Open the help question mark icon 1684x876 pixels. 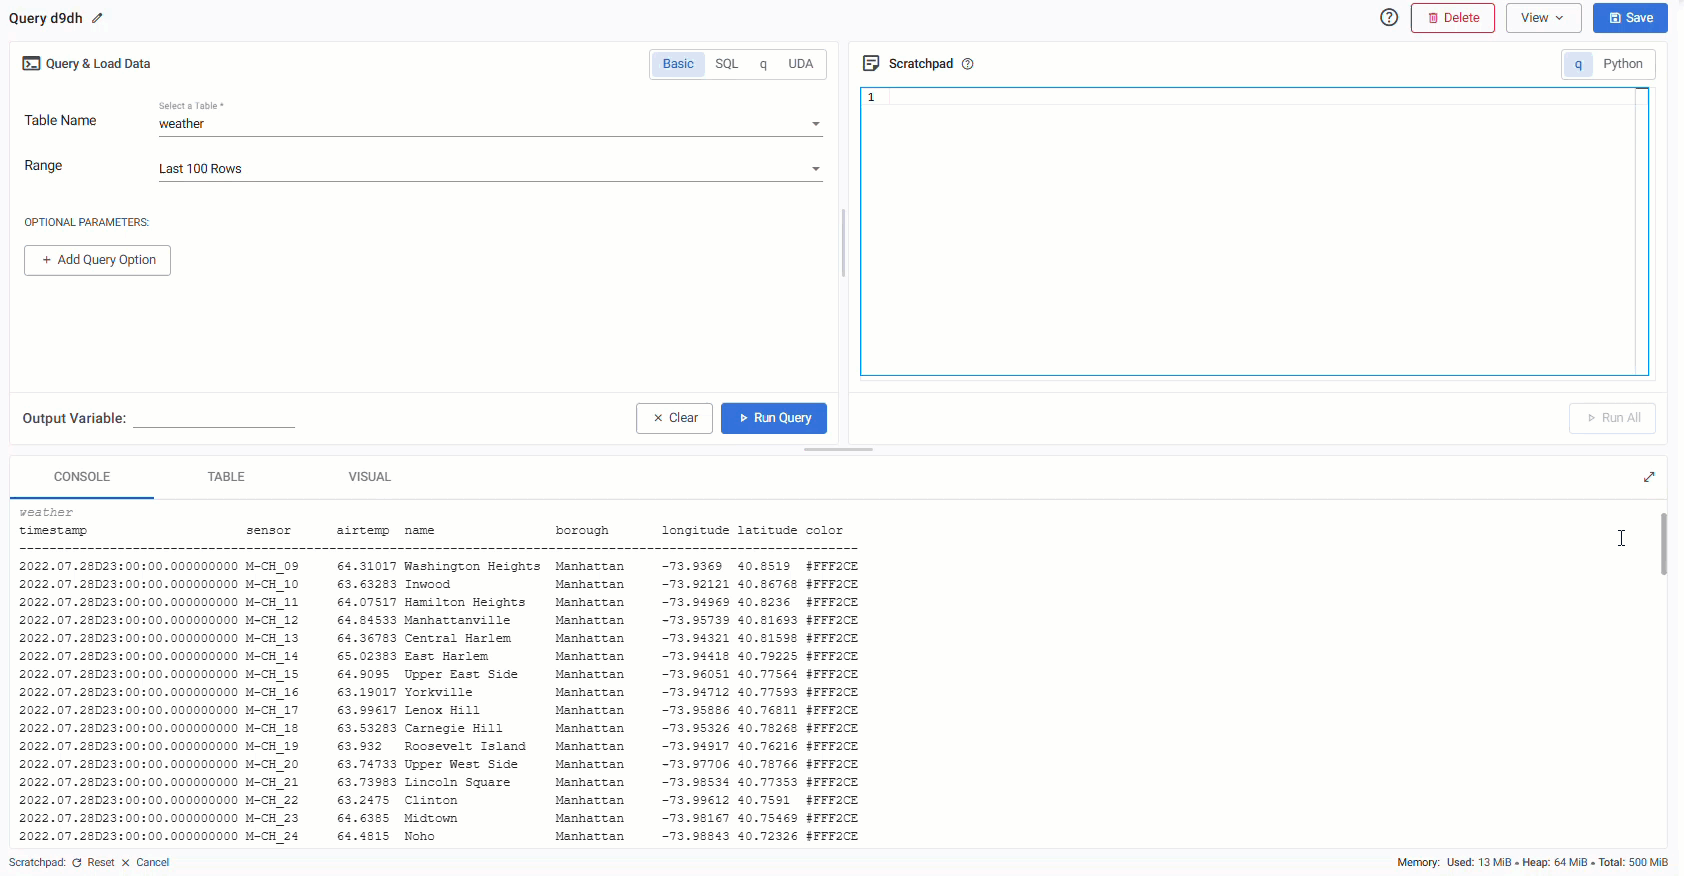click(x=1388, y=17)
